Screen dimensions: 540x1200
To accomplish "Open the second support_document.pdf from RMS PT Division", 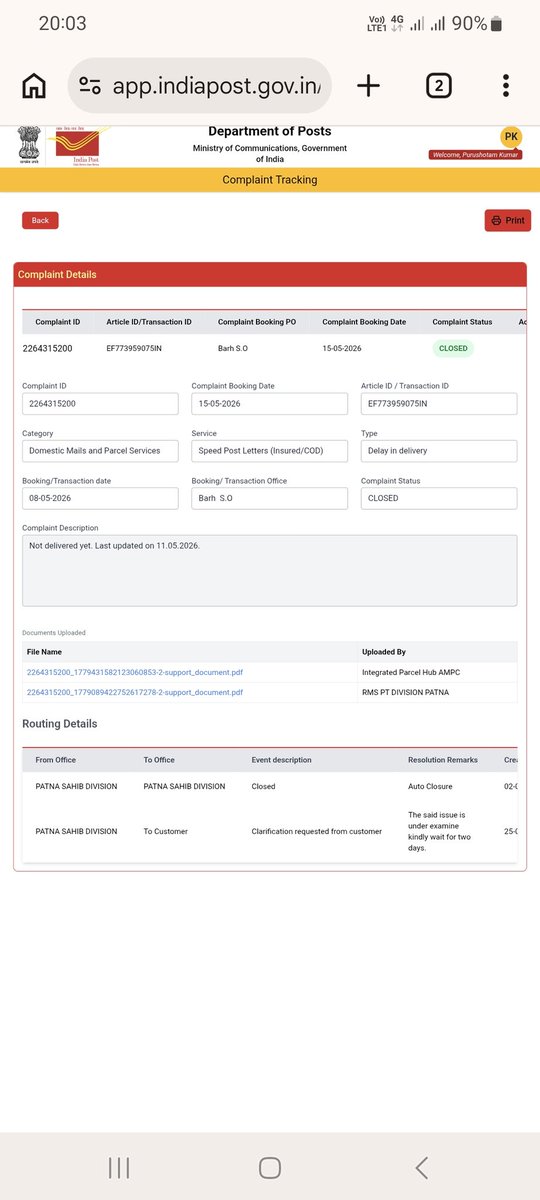I will pos(135,692).
